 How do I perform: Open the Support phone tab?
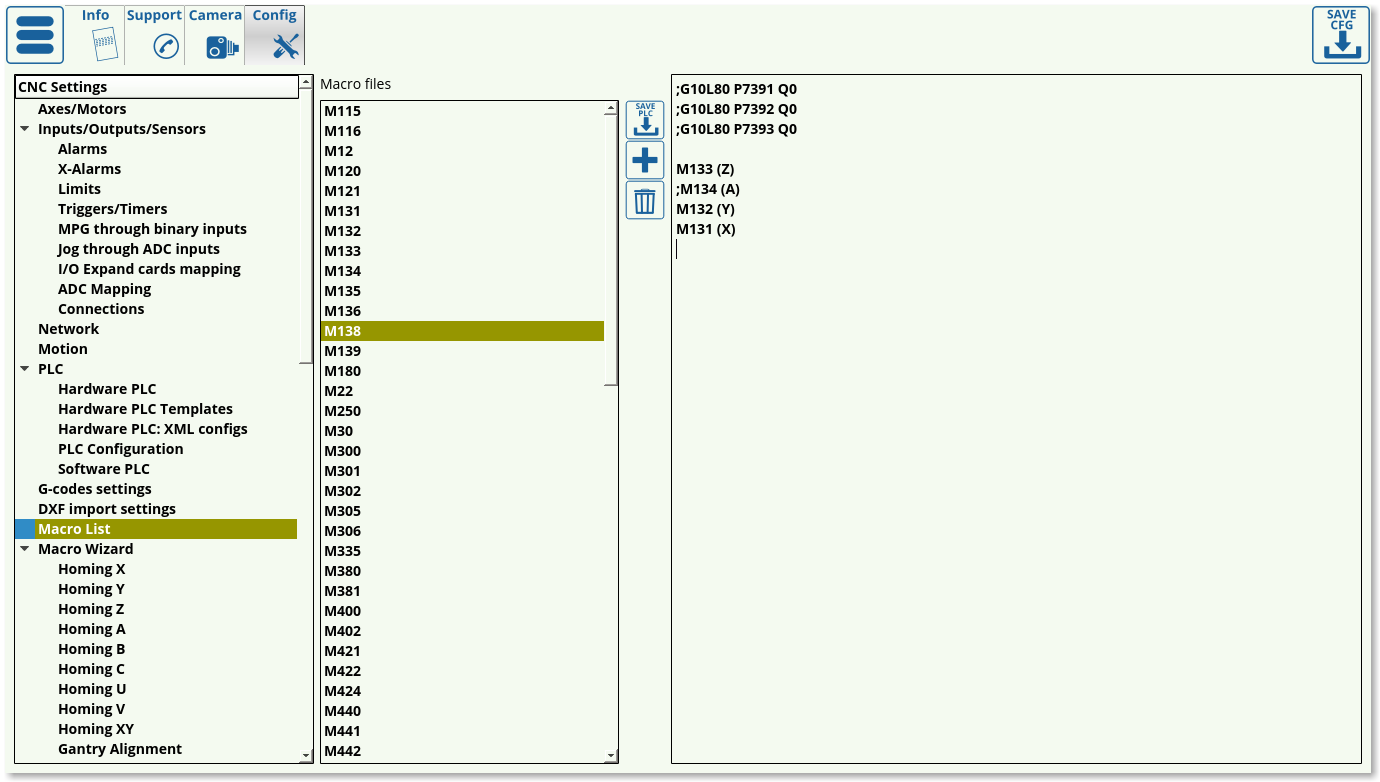[x=154, y=35]
